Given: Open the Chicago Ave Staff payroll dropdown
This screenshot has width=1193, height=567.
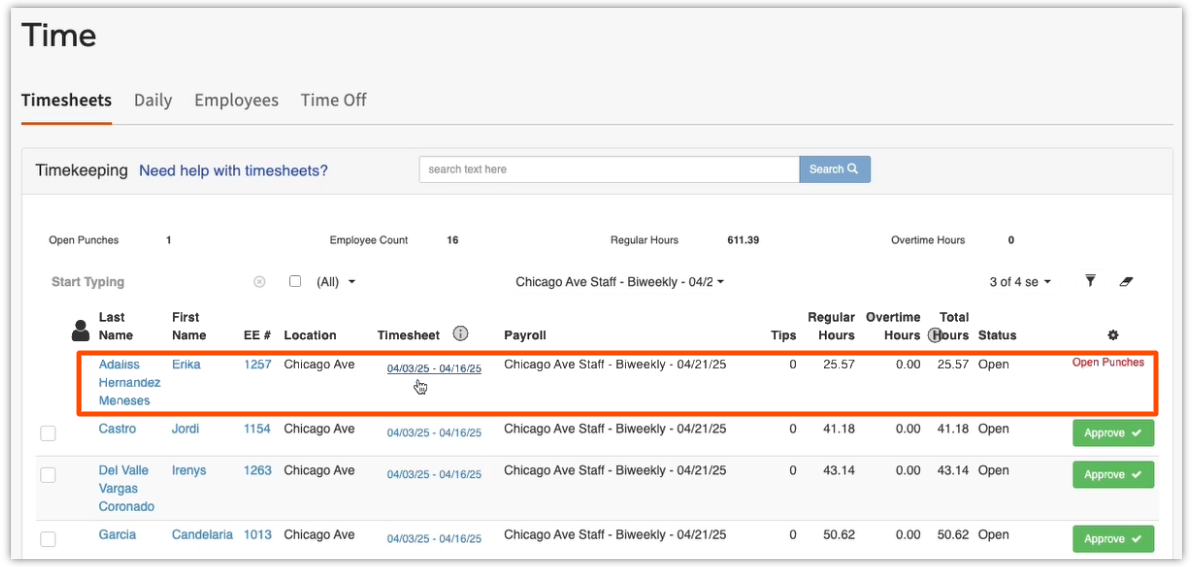Looking at the screenshot, I should 620,282.
